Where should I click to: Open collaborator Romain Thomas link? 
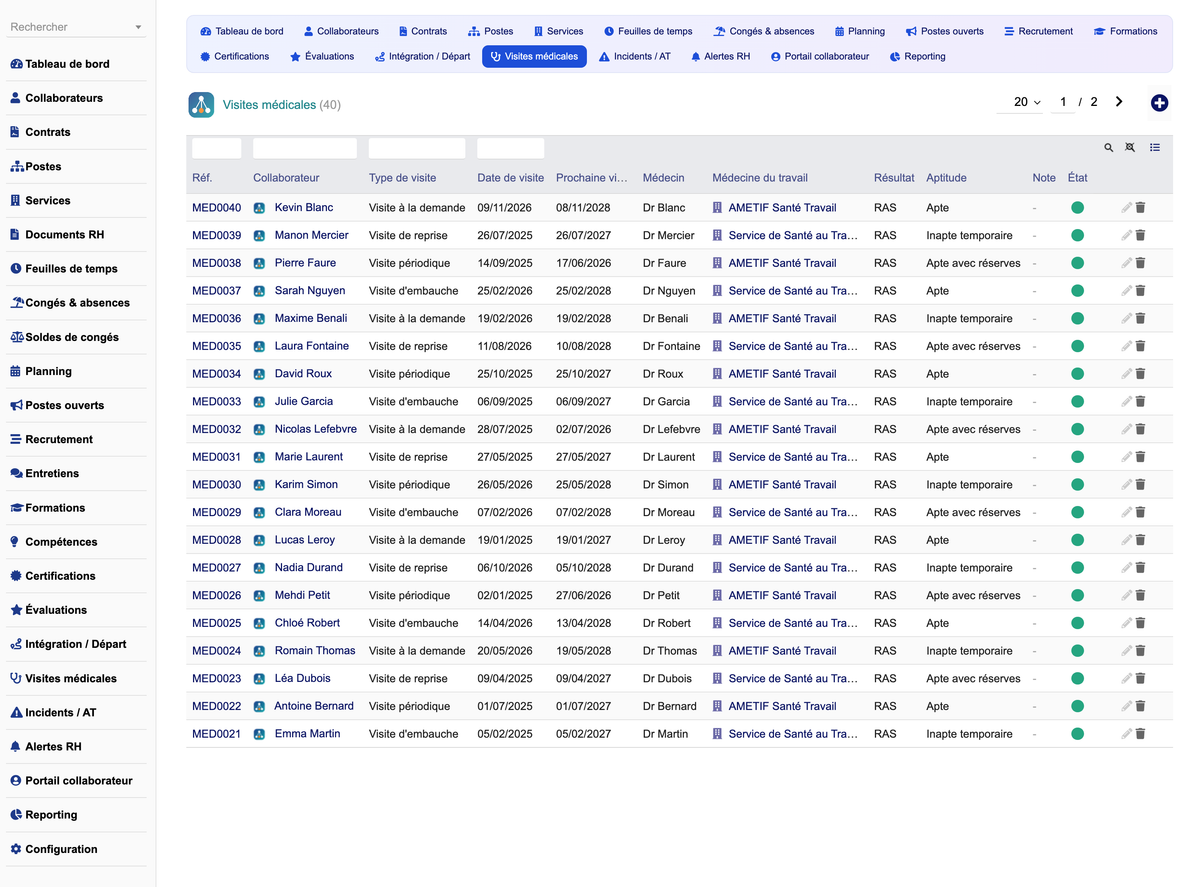pyautogui.click(x=315, y=651)
